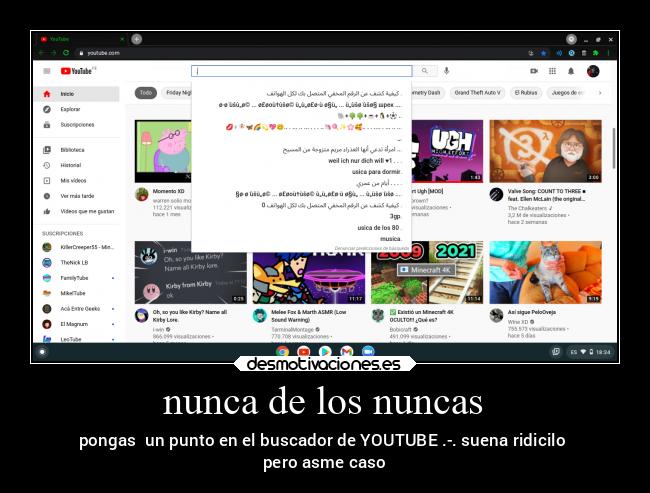Open the UGH video thumbnail
650x493 pixels.
[x=447, y=151]
